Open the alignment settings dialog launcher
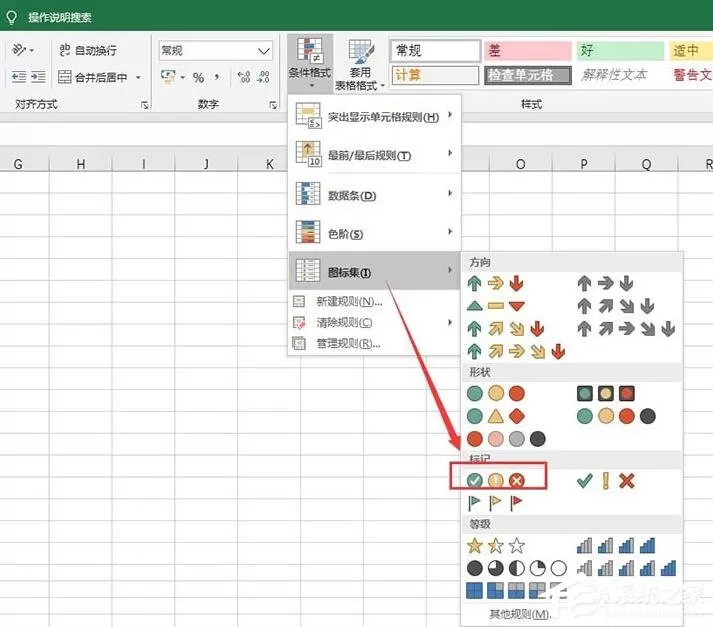The image size is (713, 627). click(x=145, y=105)
